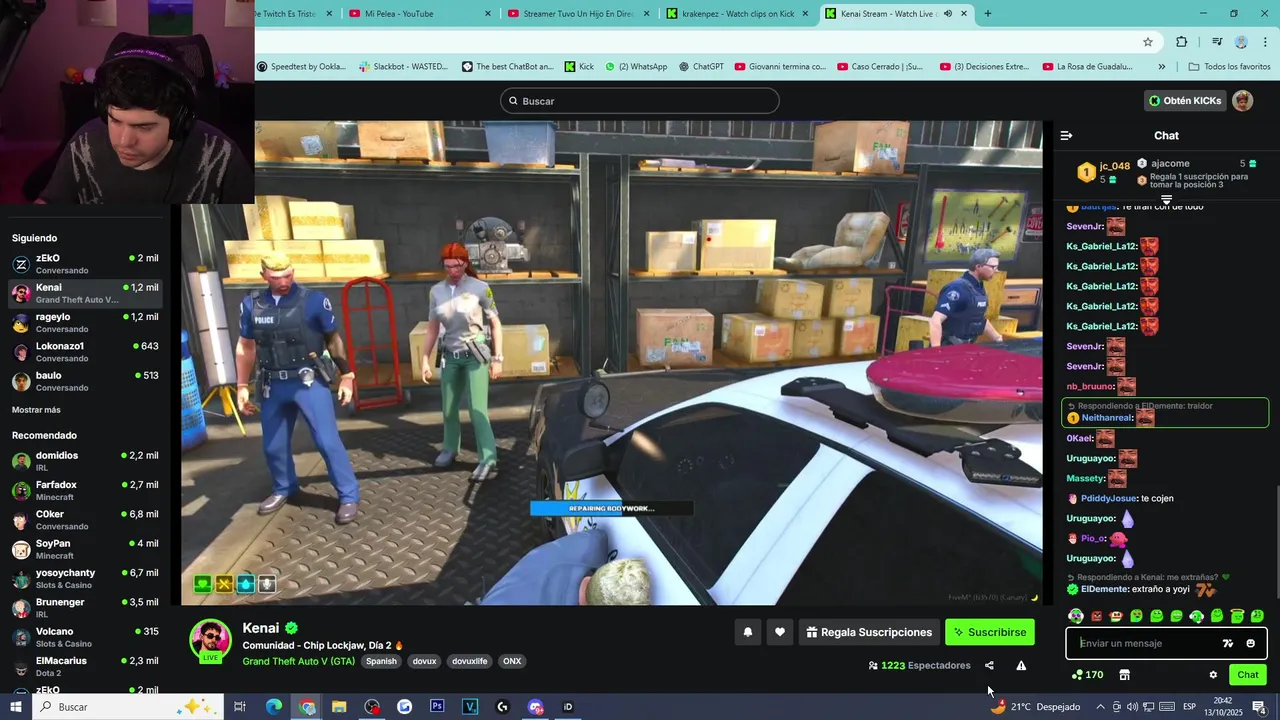Open the Chrome three-dot menu
The width and height of the screenshot is (1280, 720).
pyautogui.click(x=1266, y=42)
